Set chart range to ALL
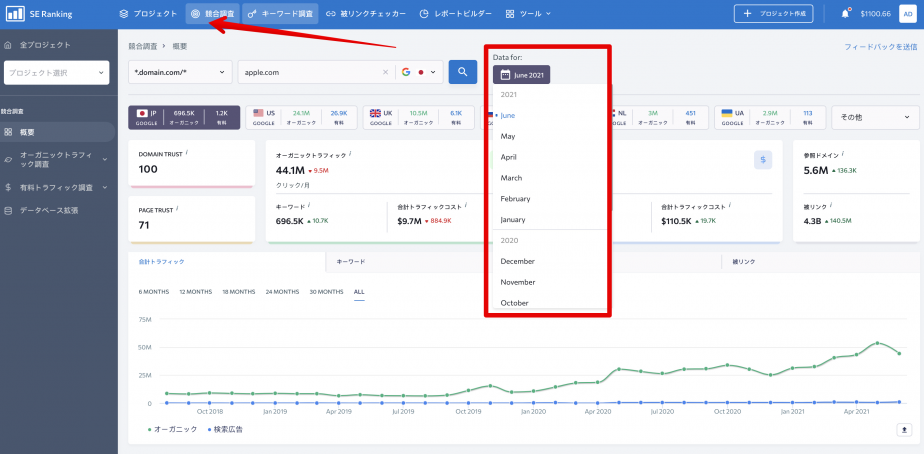The width and height of the screenshot is (924, 454). [359, 292]
